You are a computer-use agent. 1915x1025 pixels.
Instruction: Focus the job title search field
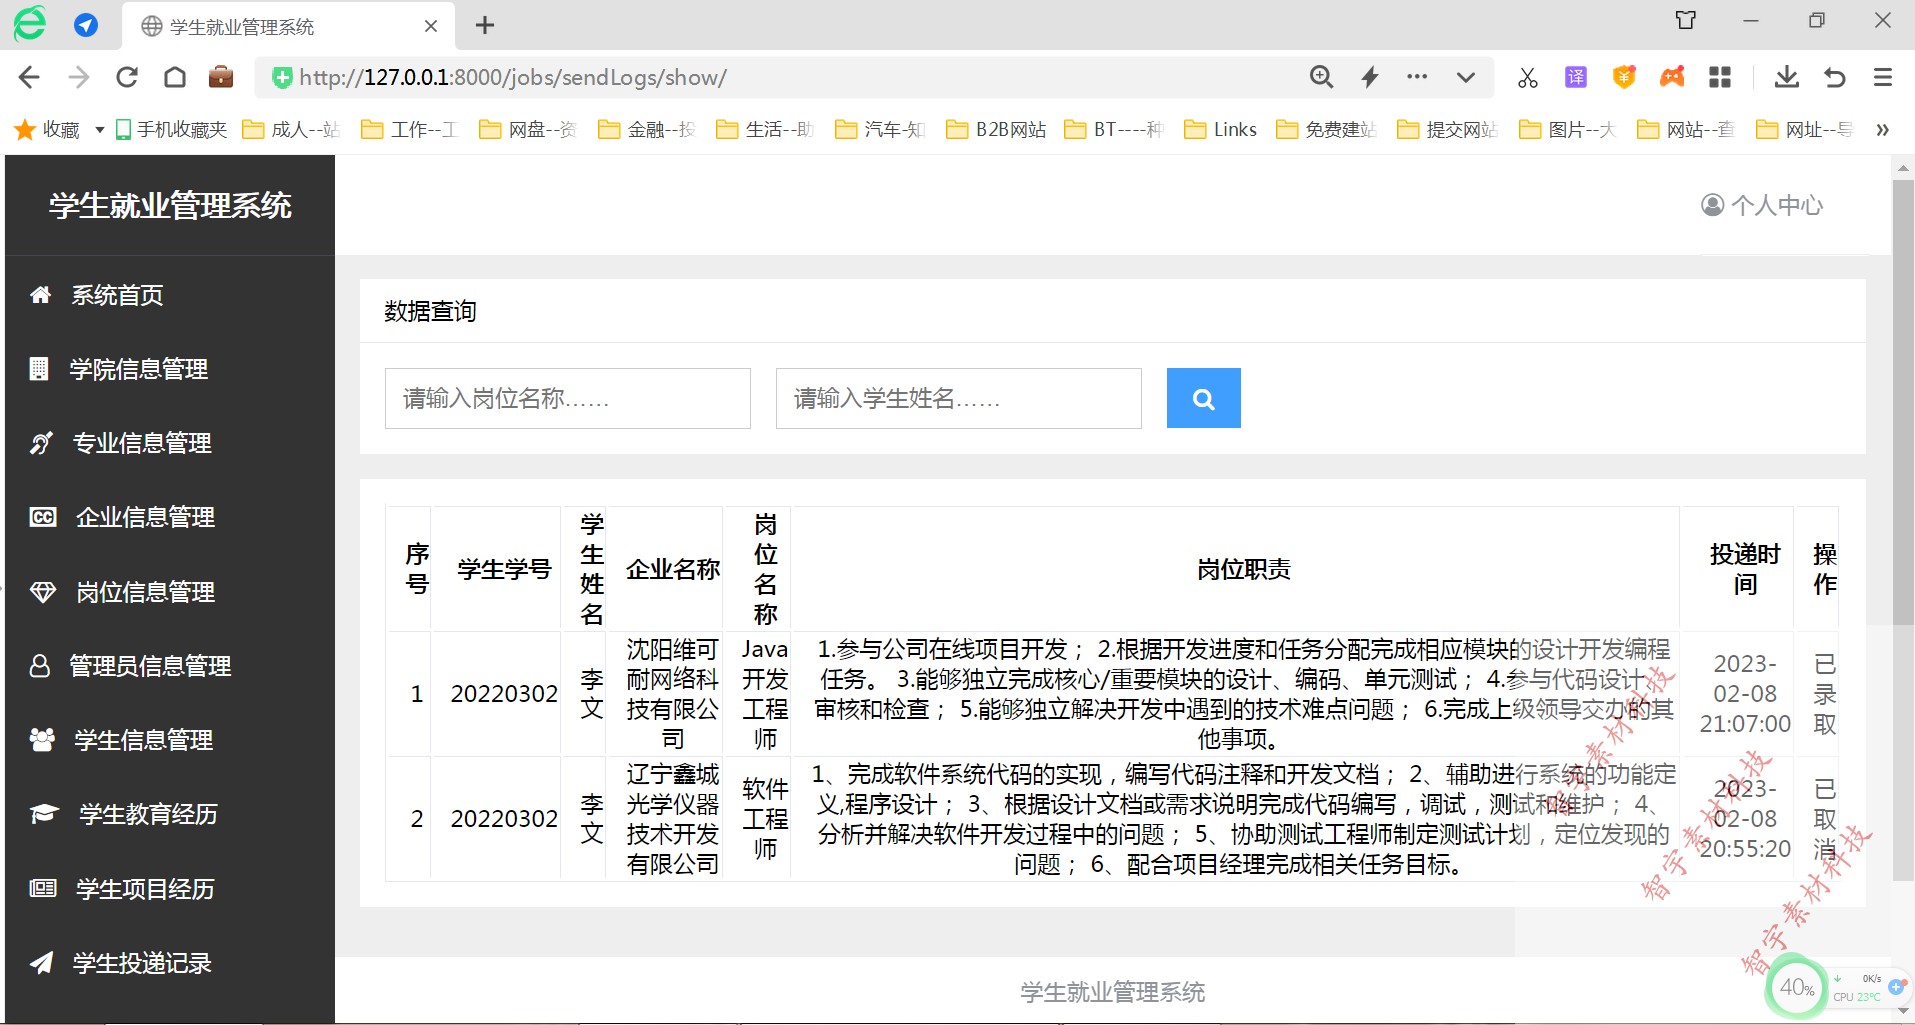[567, 398]
